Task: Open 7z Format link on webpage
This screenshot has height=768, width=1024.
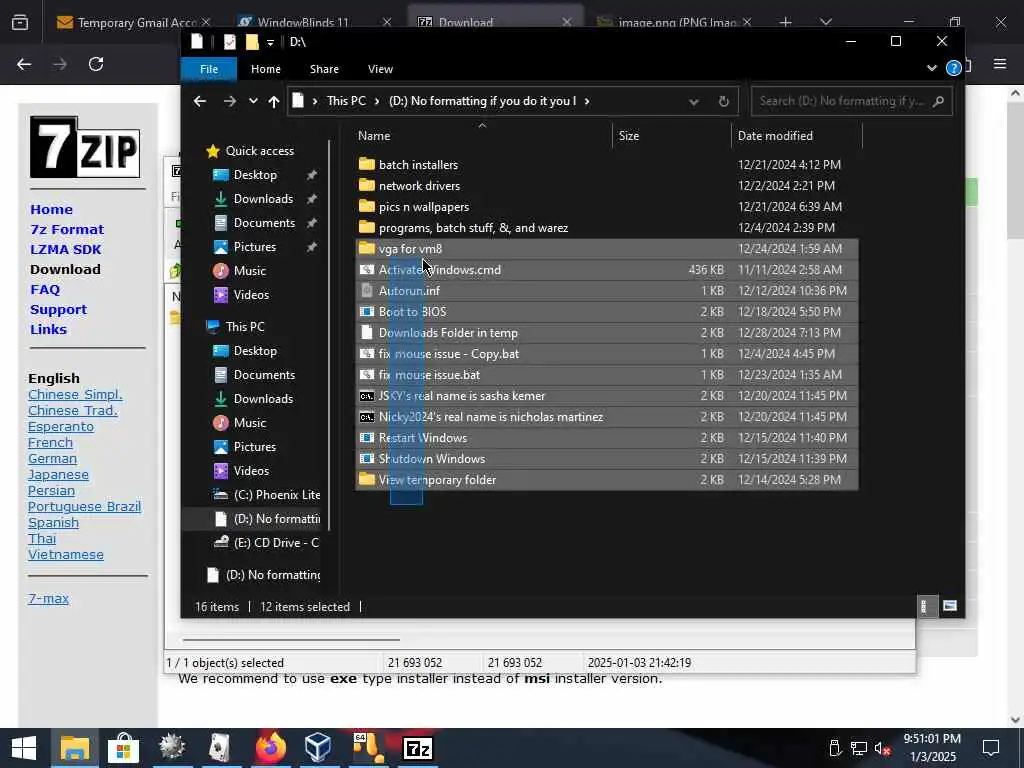Action: pyautogui.click(x=67, y=229)
